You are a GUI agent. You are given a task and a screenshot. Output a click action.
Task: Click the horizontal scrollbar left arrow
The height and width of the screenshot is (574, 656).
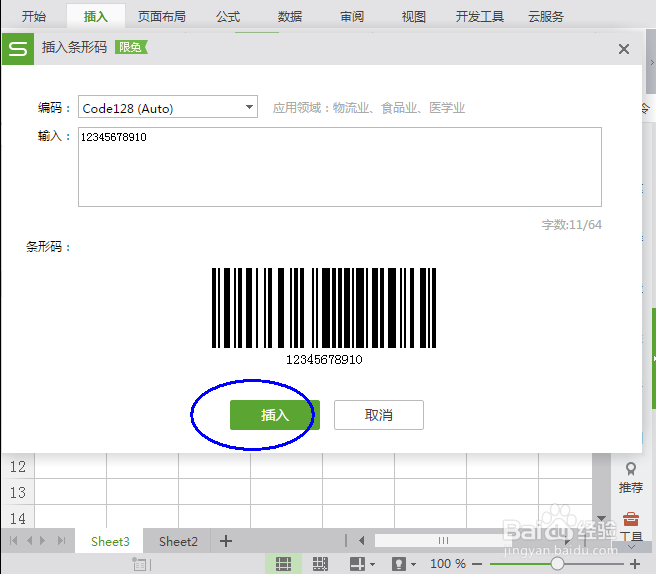[x=362, y=541]
